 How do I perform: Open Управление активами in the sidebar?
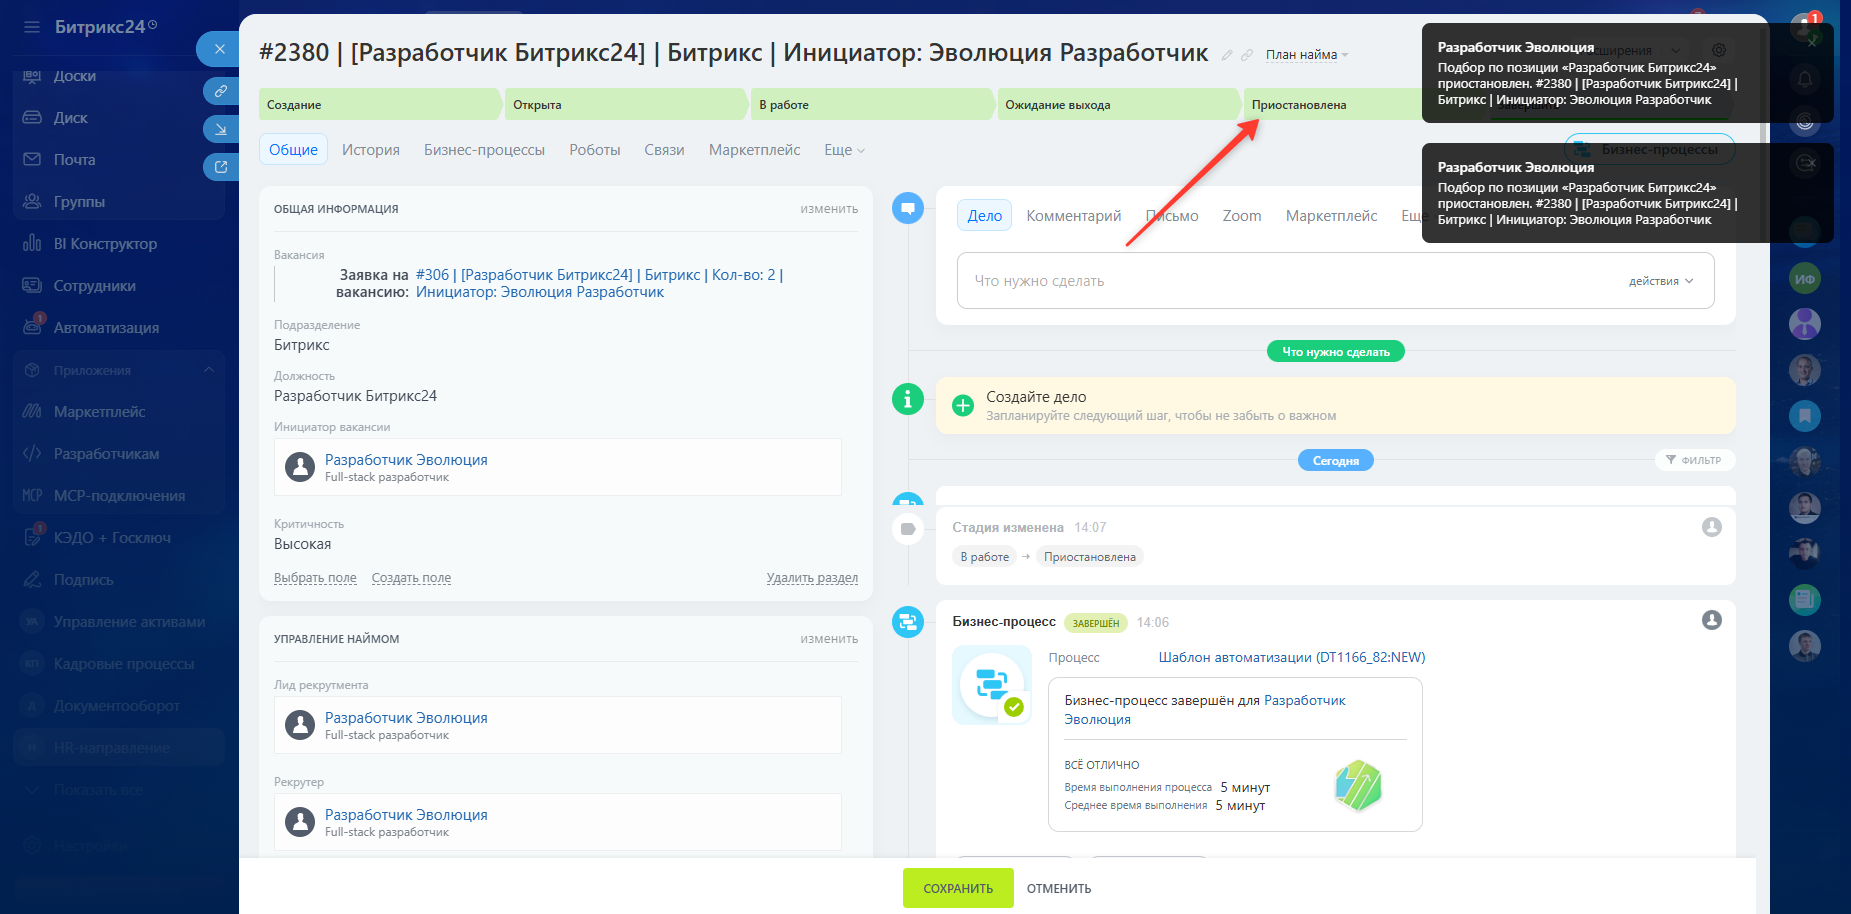point(129,622)
